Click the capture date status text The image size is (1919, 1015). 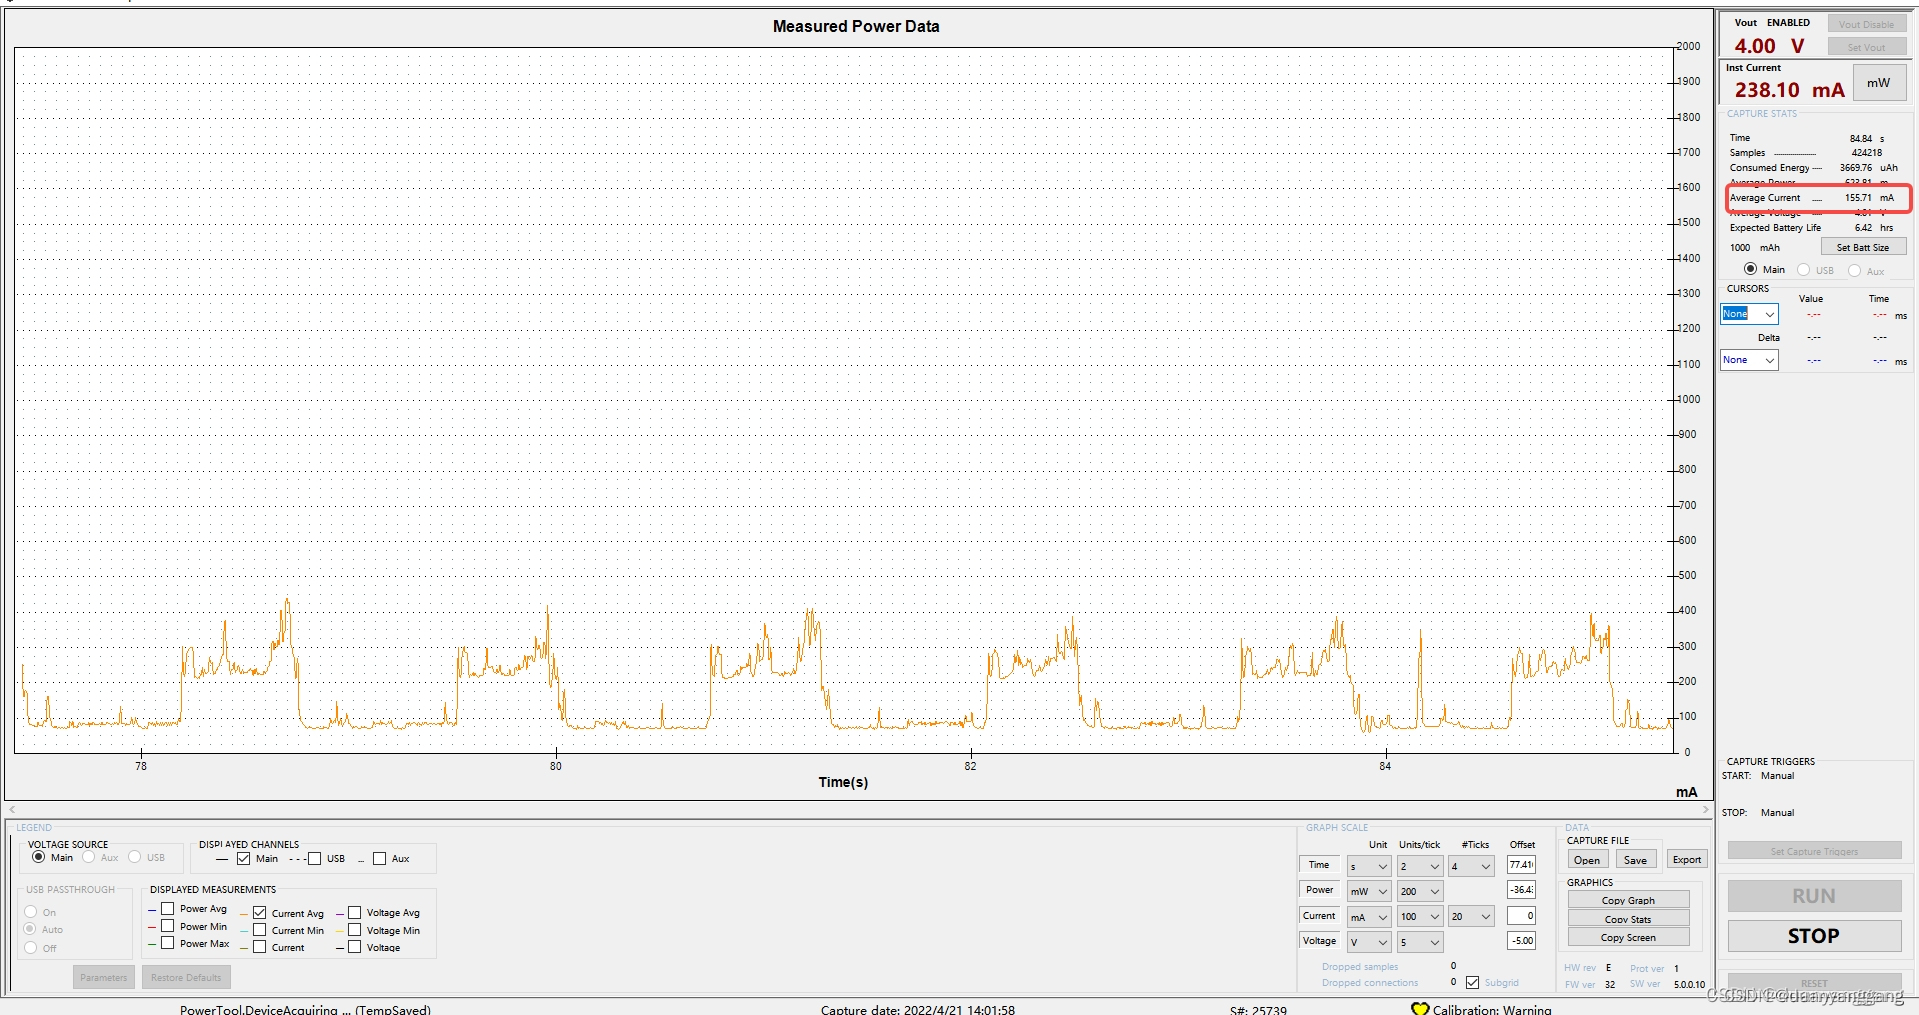click(x=917, y=1010)
